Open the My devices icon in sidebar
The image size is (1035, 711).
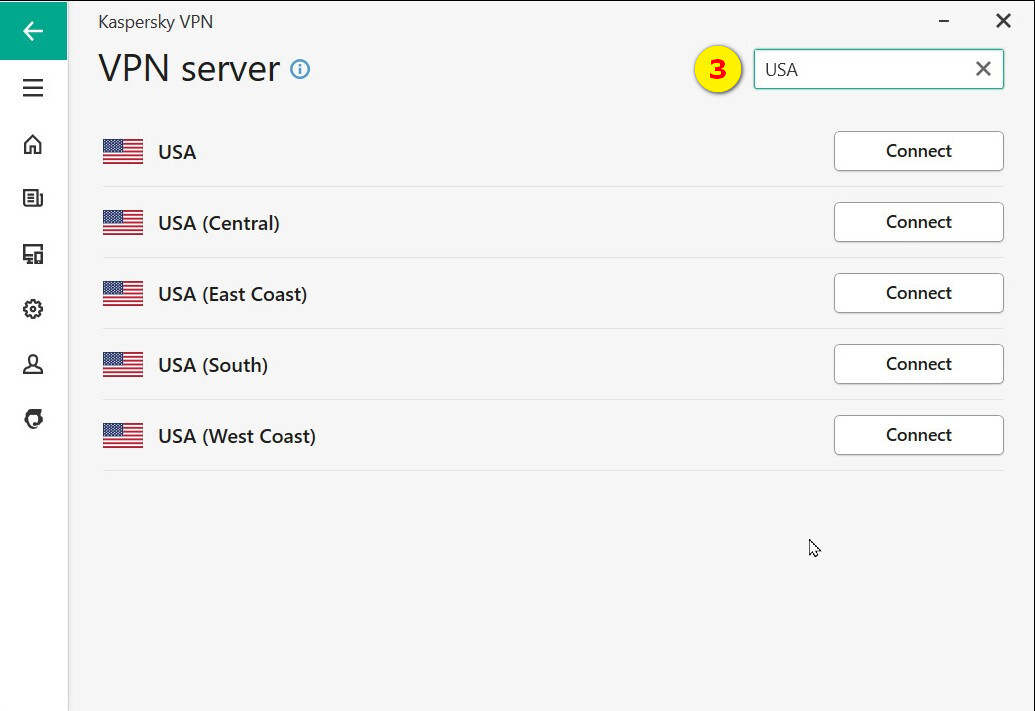point(33,254)
